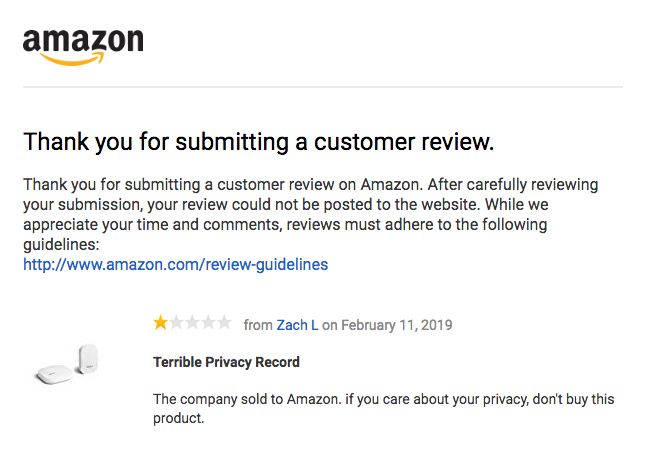Click the first gold star rating
The width and height of the screenshot is (647, 457).
point(160,323)
